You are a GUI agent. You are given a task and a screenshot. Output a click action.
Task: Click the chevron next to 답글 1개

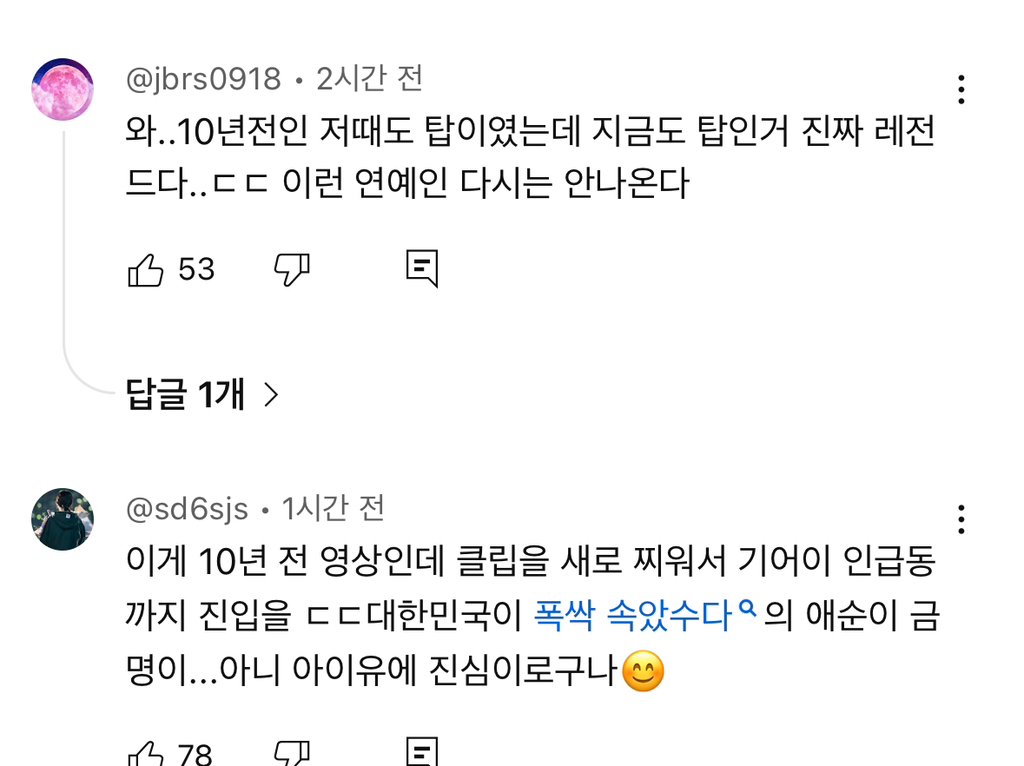(270, 396)
